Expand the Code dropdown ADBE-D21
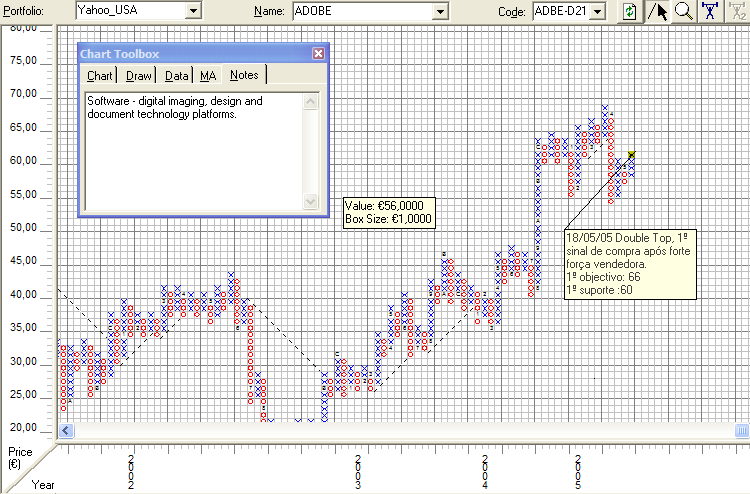 click(598, 11)
